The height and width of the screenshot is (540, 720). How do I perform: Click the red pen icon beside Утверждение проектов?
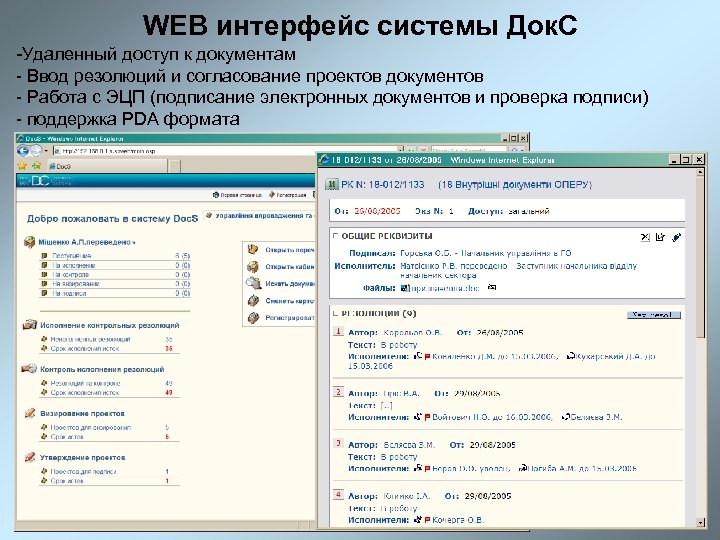[x=30, y=457]
